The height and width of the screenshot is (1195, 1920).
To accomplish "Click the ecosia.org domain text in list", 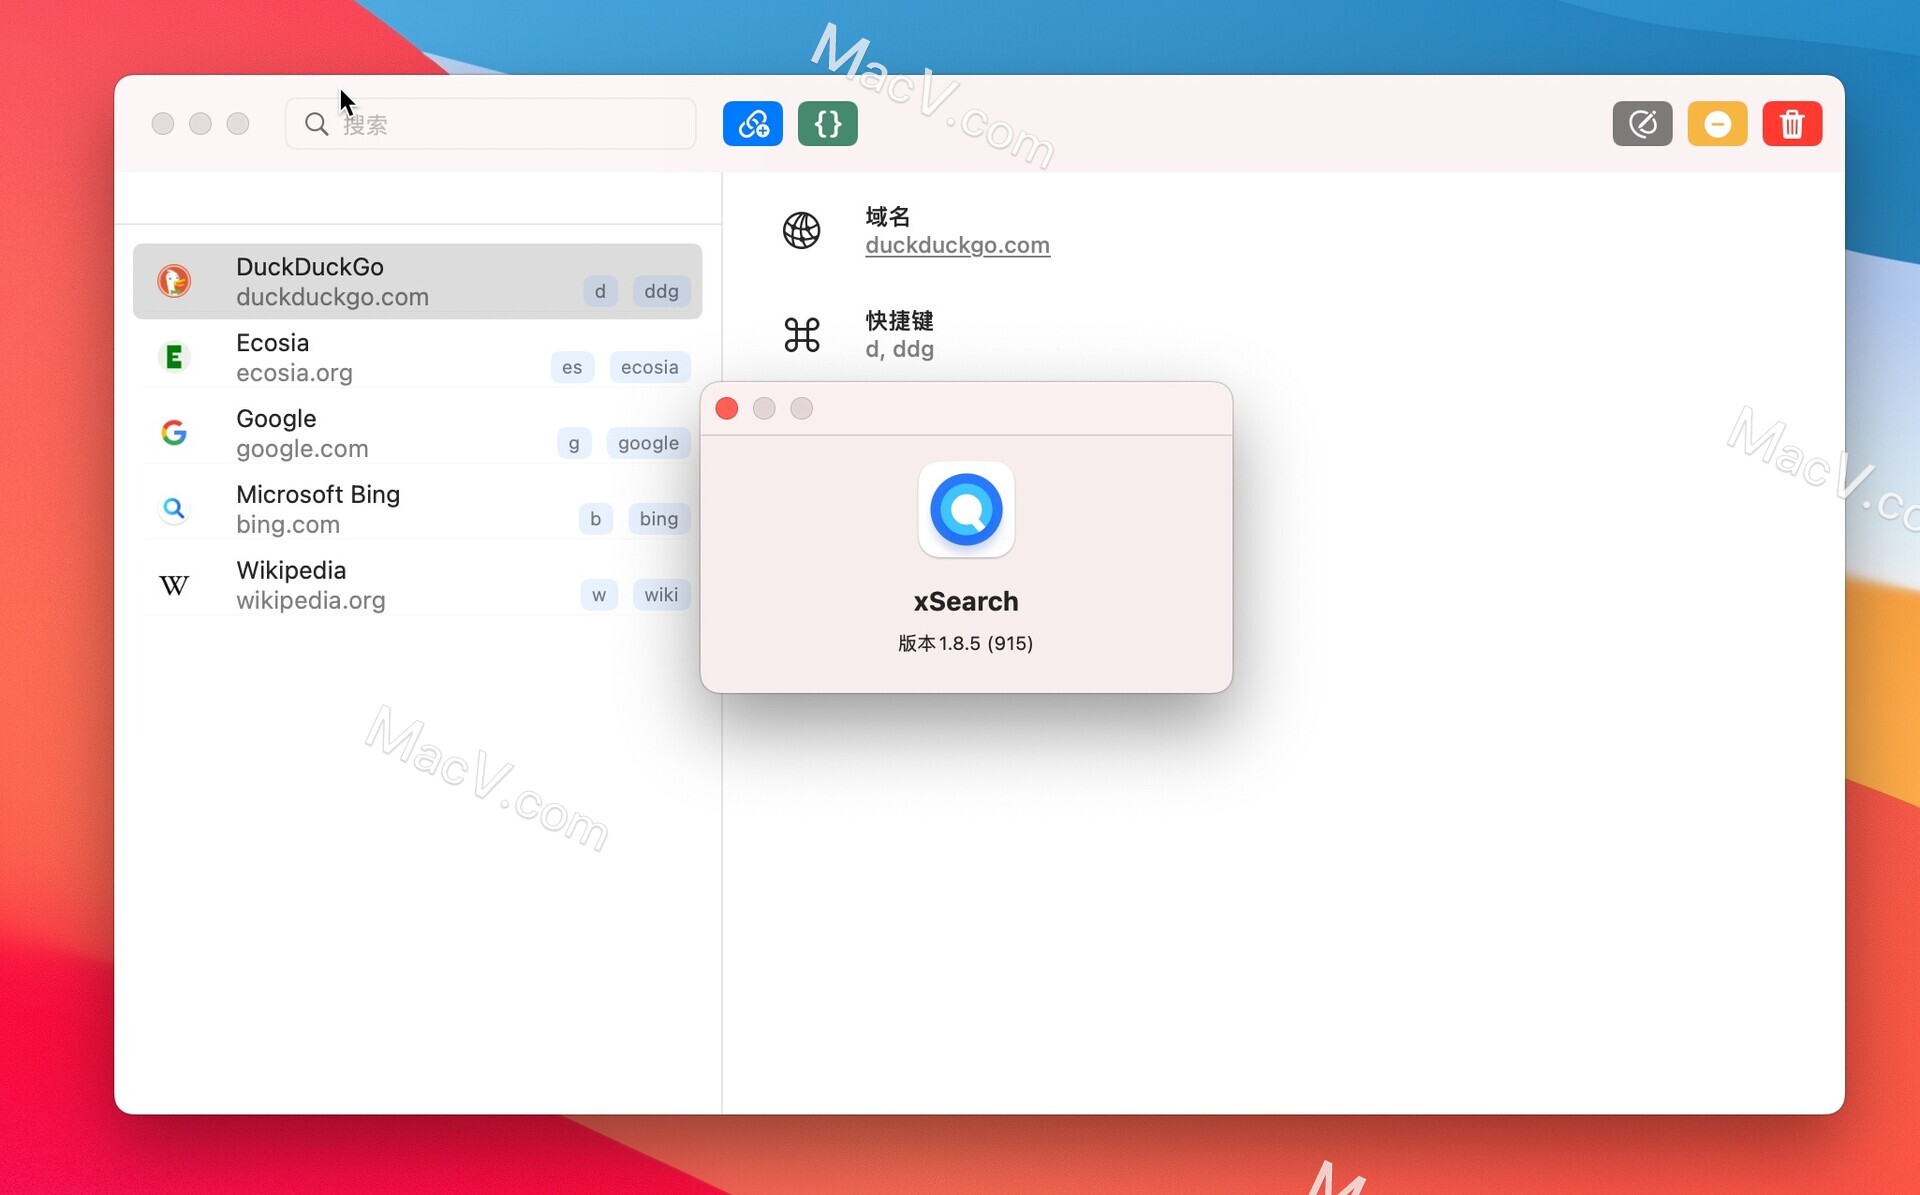I will click(x=294, y=373).
